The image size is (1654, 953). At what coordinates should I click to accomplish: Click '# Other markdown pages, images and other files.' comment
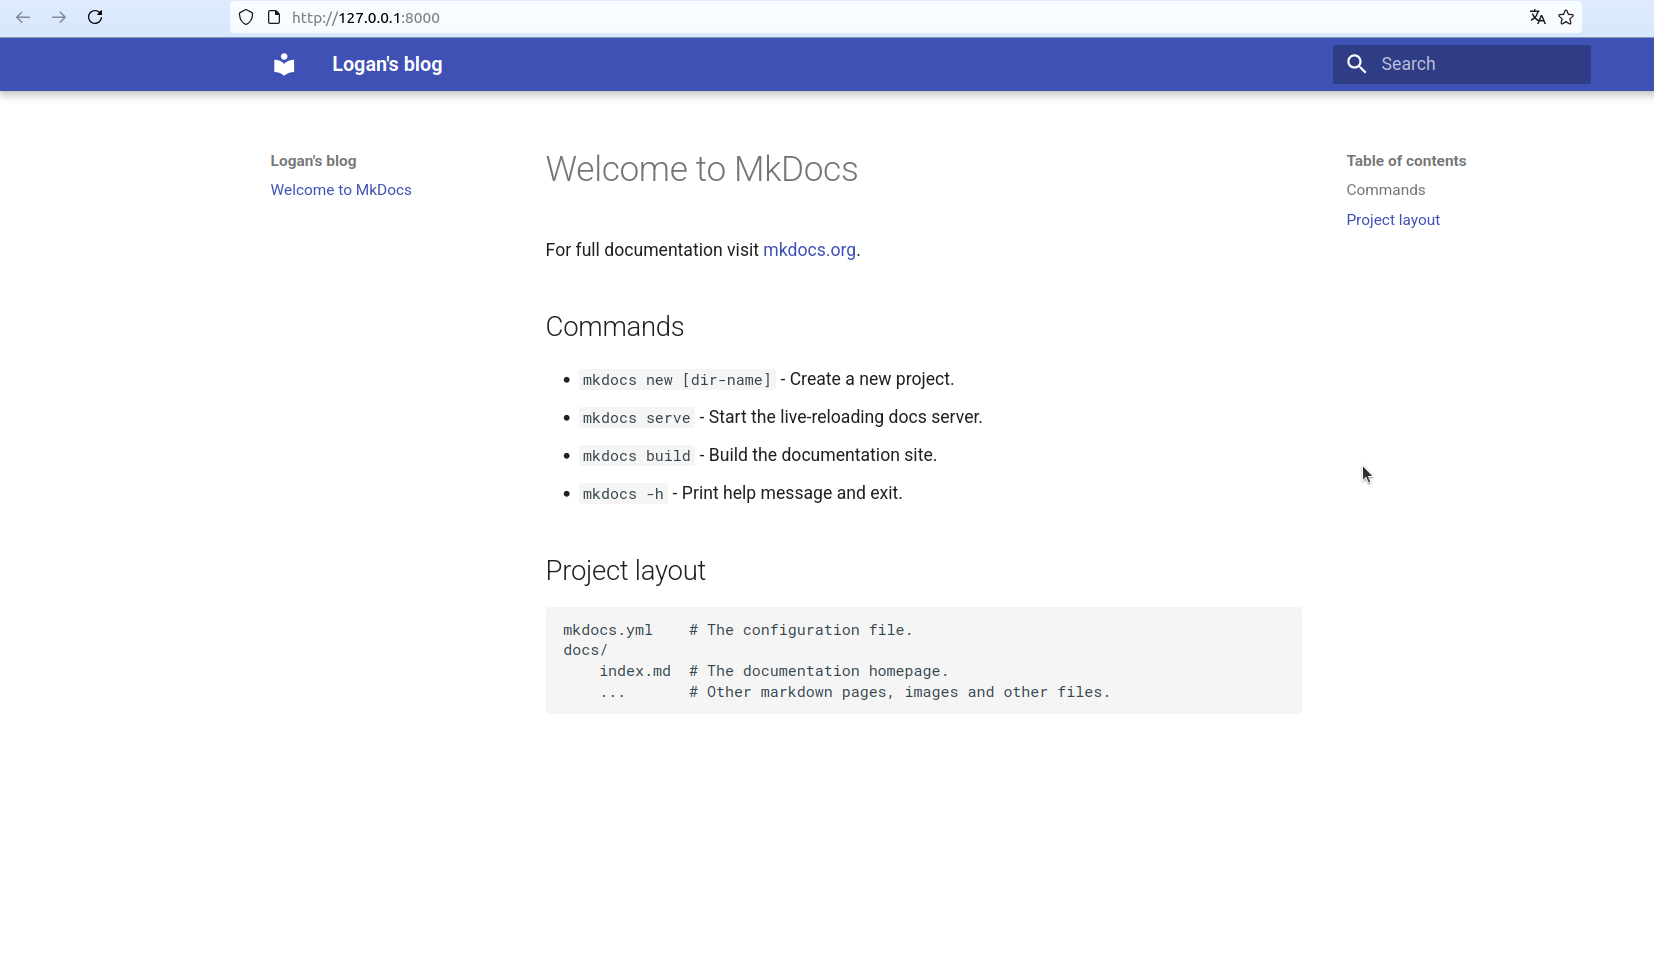pyautogui.click(x=900, y=692)
